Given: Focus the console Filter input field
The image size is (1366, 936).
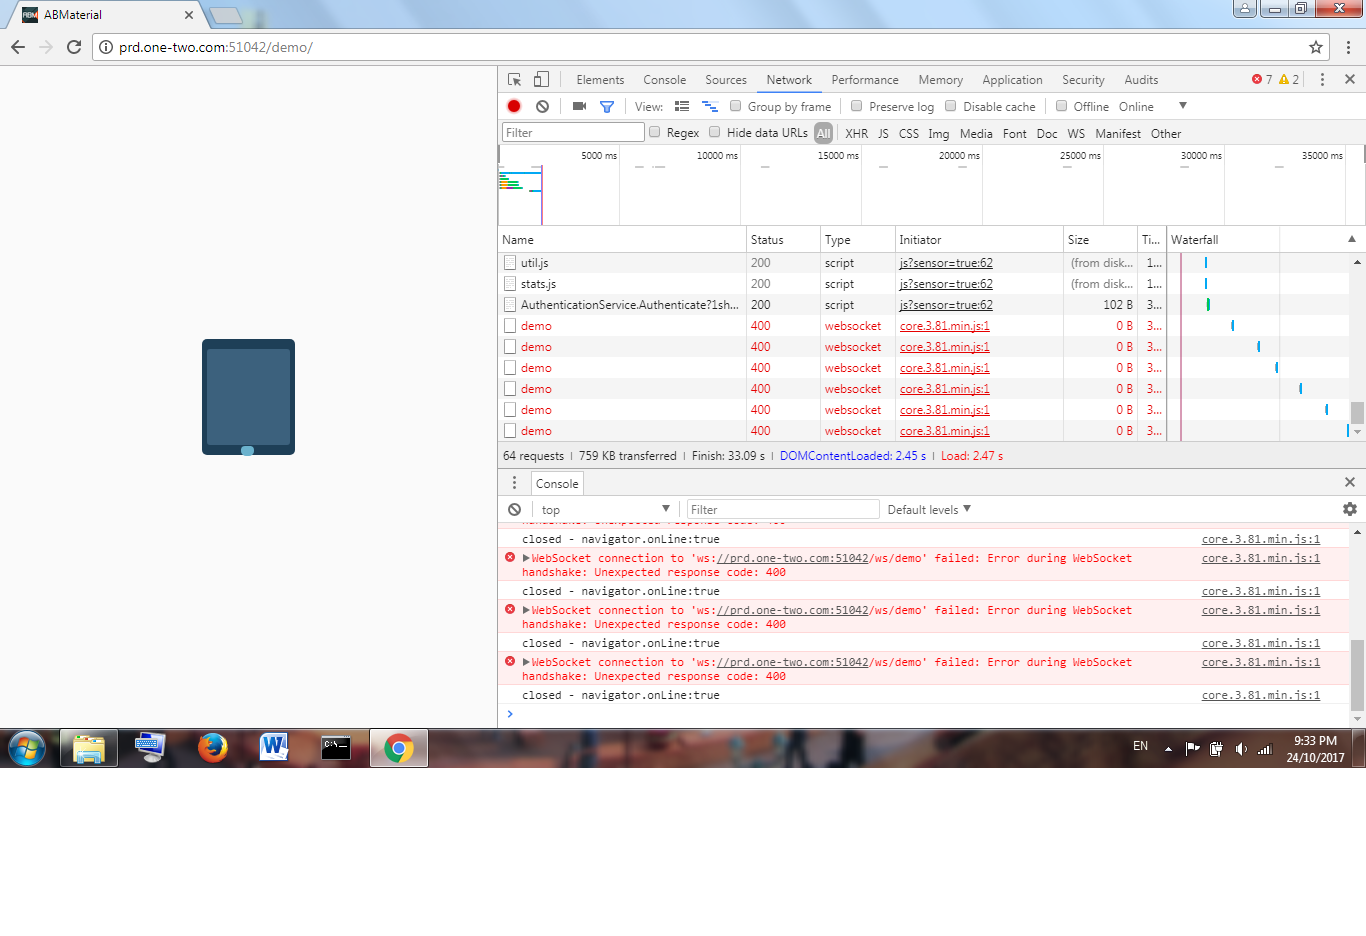Looking at the screenshot, I should coord(783,509).
